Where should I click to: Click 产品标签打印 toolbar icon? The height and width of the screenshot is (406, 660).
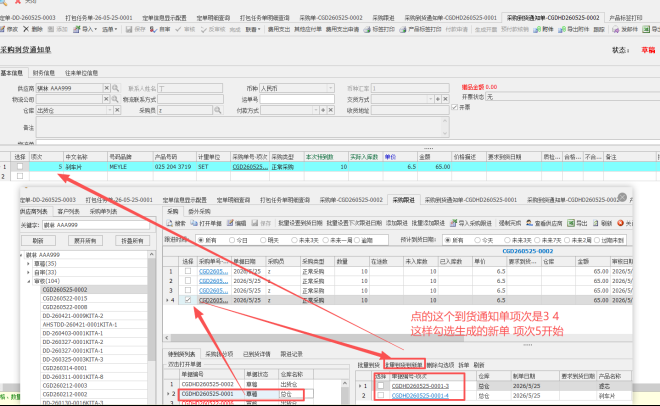pos(403,29)
